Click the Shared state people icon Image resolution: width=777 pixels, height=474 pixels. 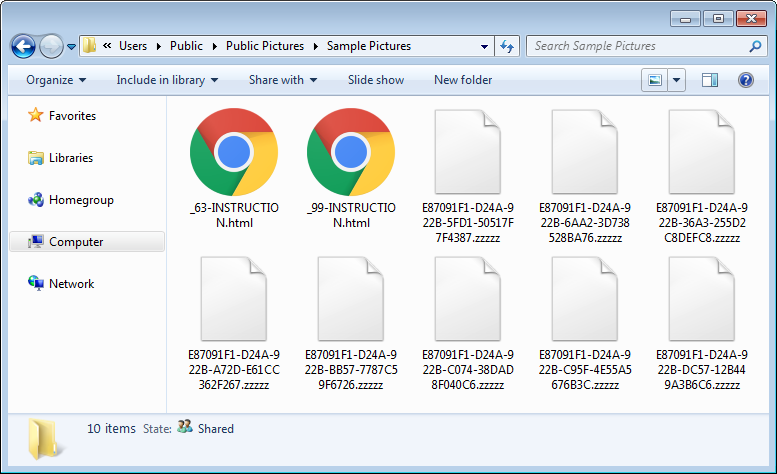tap(185, 426)
